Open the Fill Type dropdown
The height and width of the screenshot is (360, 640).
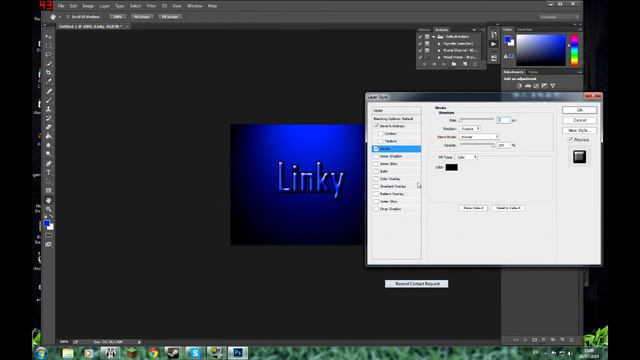click(466, 157)
